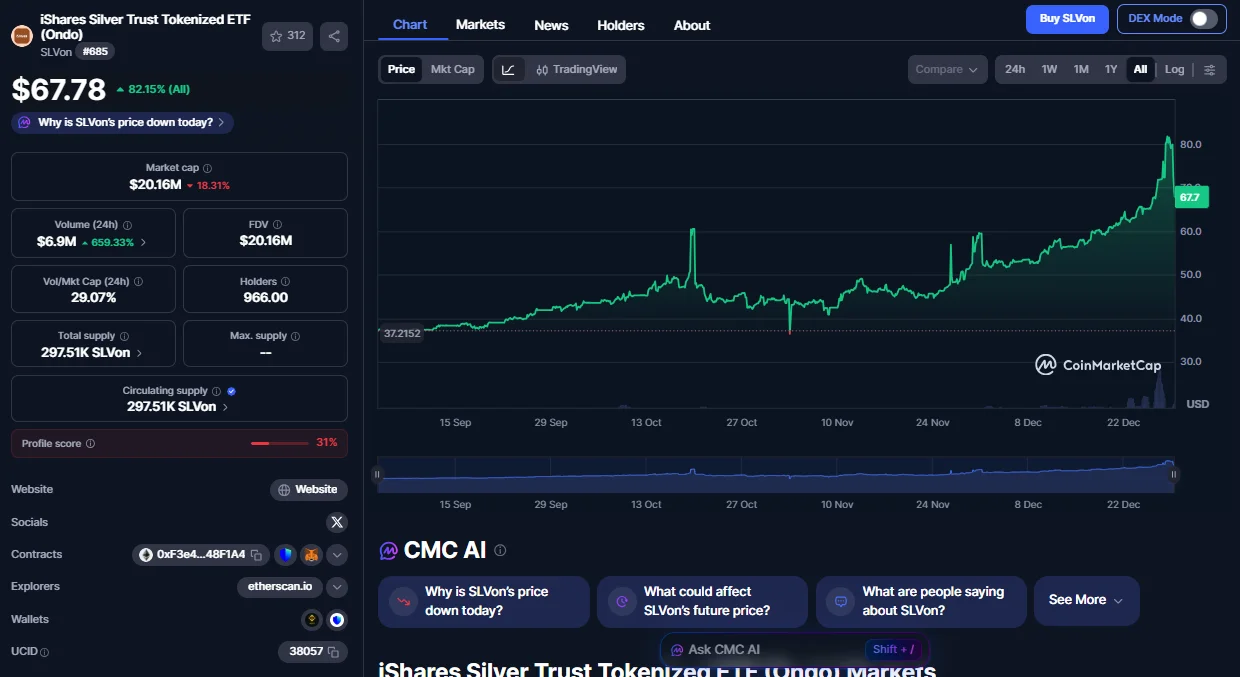1240x677 pixels.
Task: Expand the Explorers dropdown chevron
Action: pyautogui.click(x=337, y=587)
